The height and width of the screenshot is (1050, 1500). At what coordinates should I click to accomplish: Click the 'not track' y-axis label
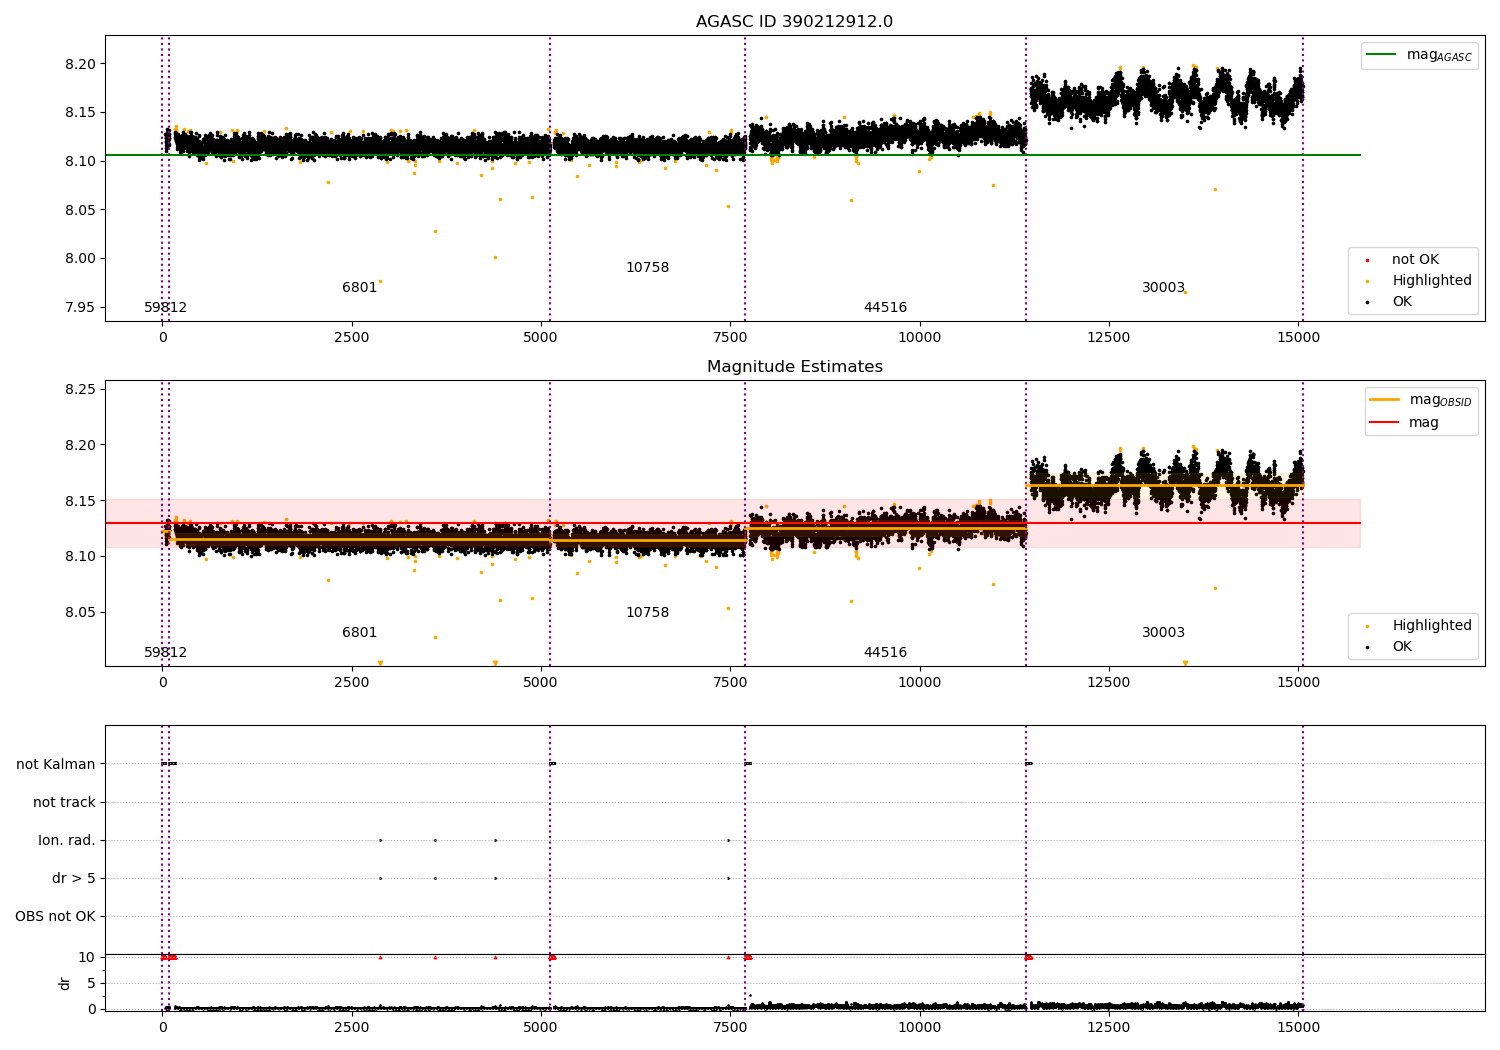(64, 802)
